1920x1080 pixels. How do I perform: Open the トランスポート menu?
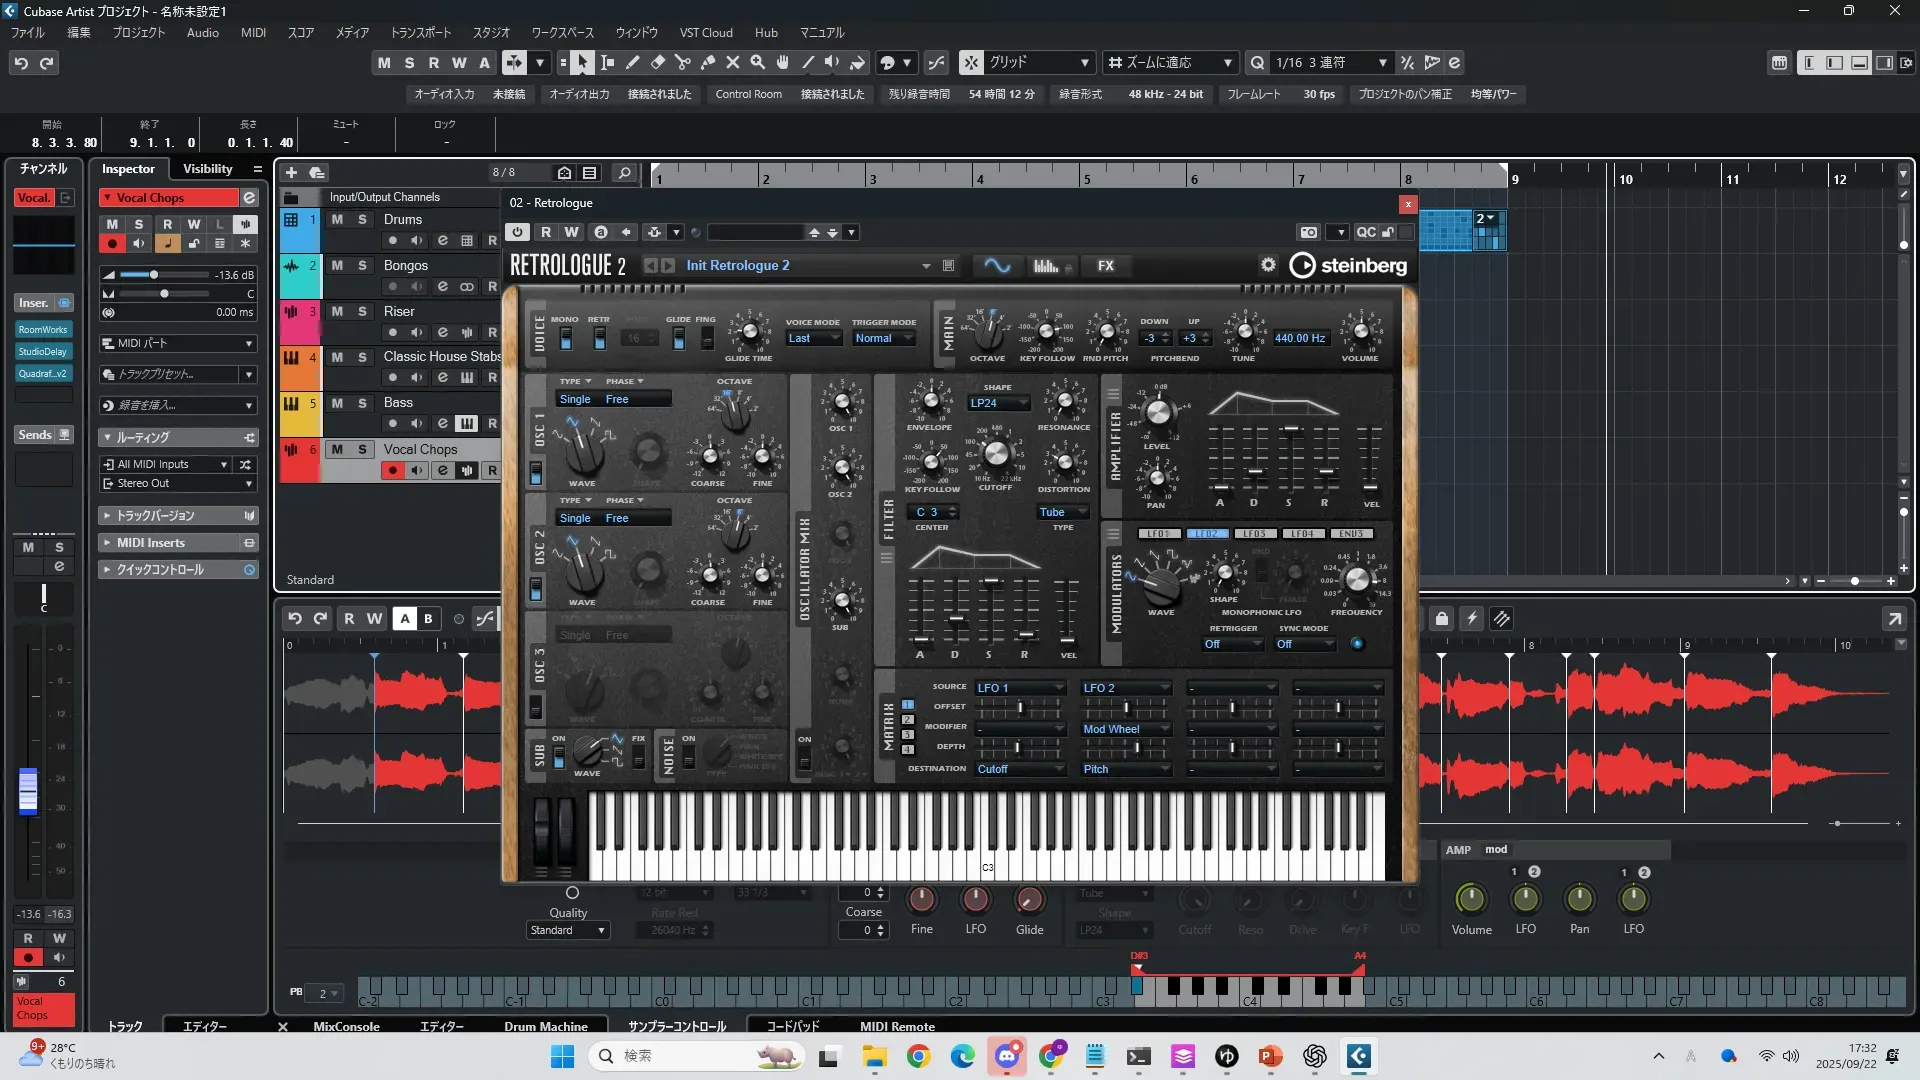coord(420,33)
